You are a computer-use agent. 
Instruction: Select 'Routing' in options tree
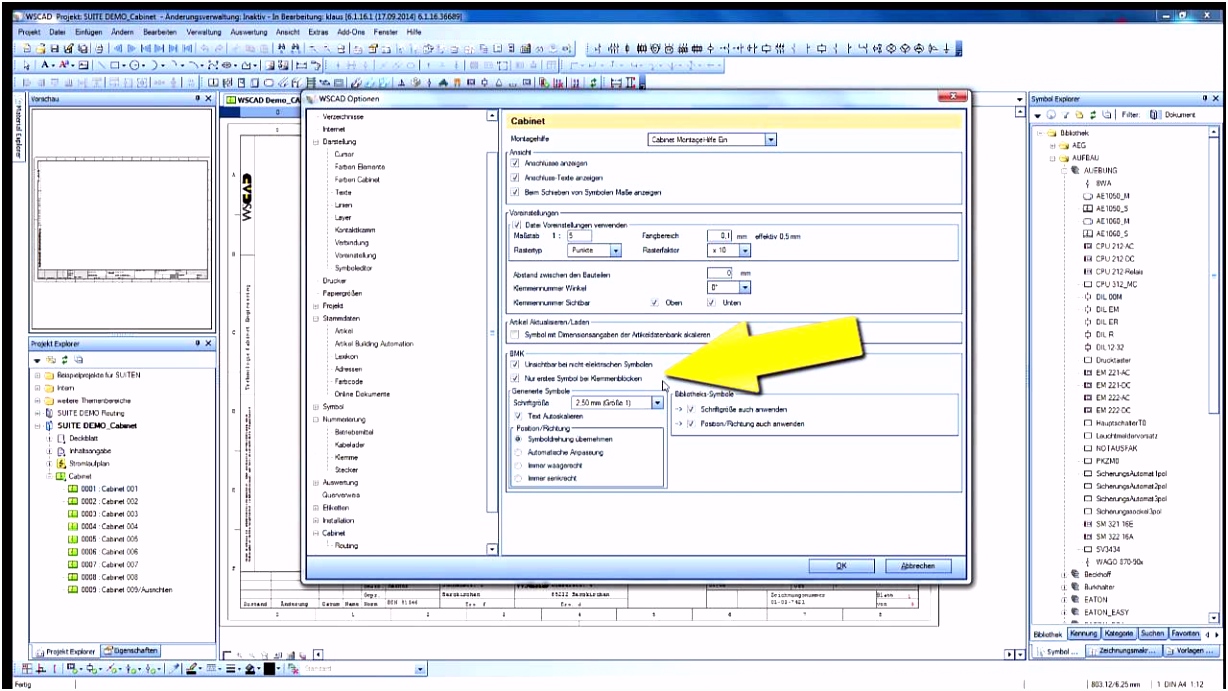coord(347,546)
